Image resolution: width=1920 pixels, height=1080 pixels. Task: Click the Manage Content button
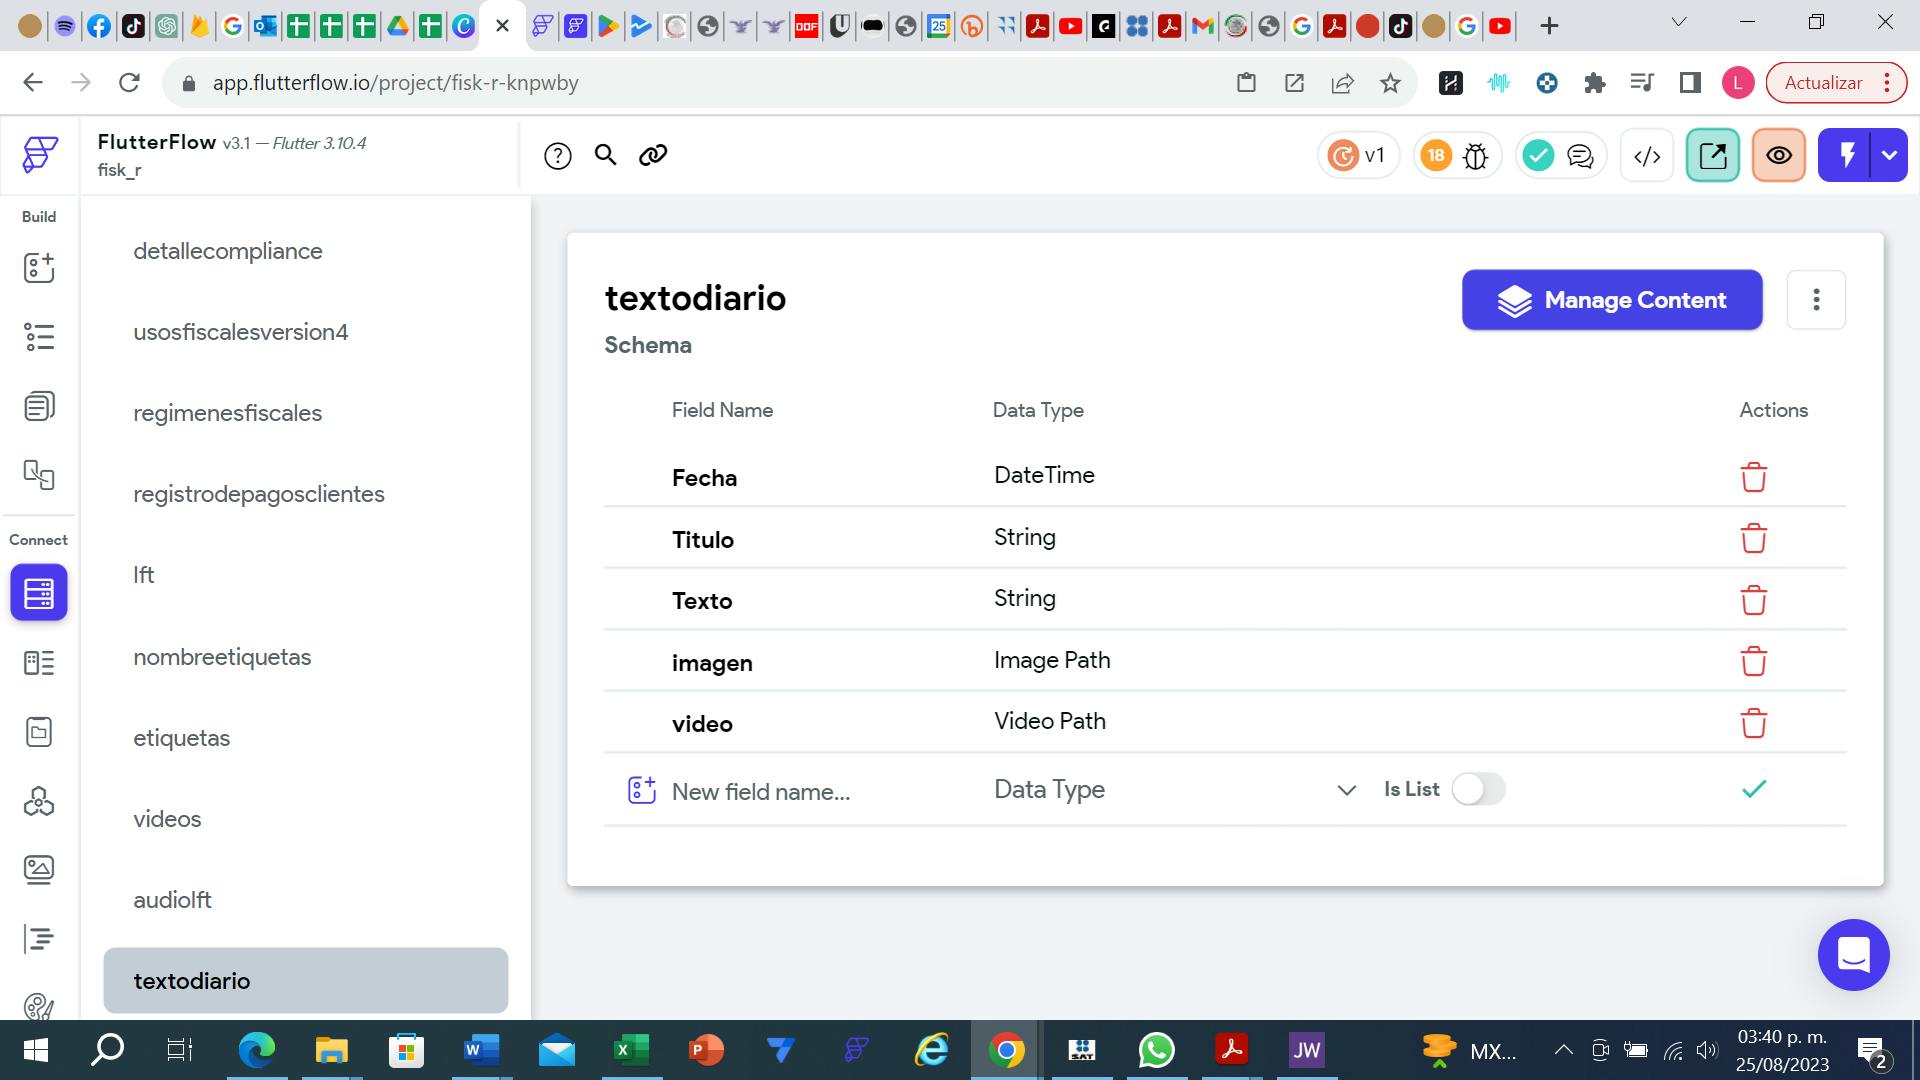pos(1611,300)
